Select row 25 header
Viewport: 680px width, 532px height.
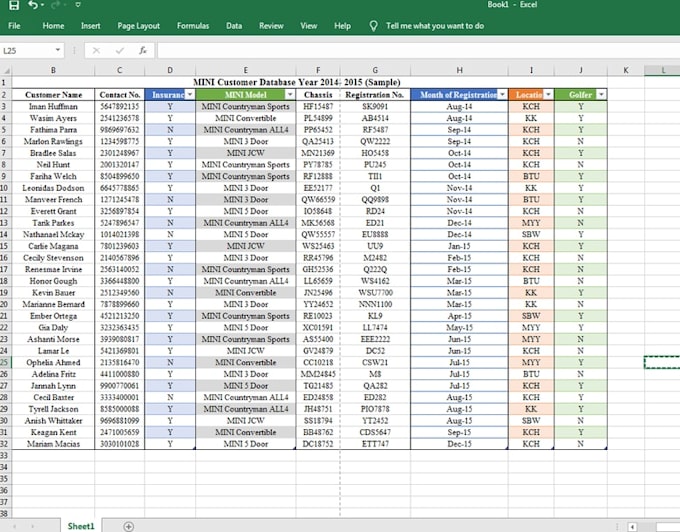[5, 362]
